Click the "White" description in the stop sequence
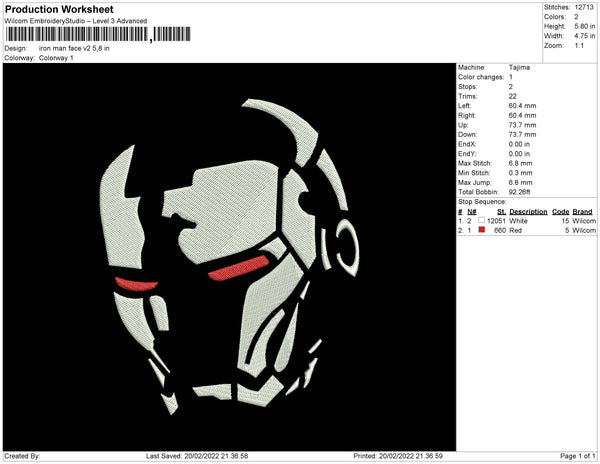Viewport: 600px width, 464px height. [518, 221]
